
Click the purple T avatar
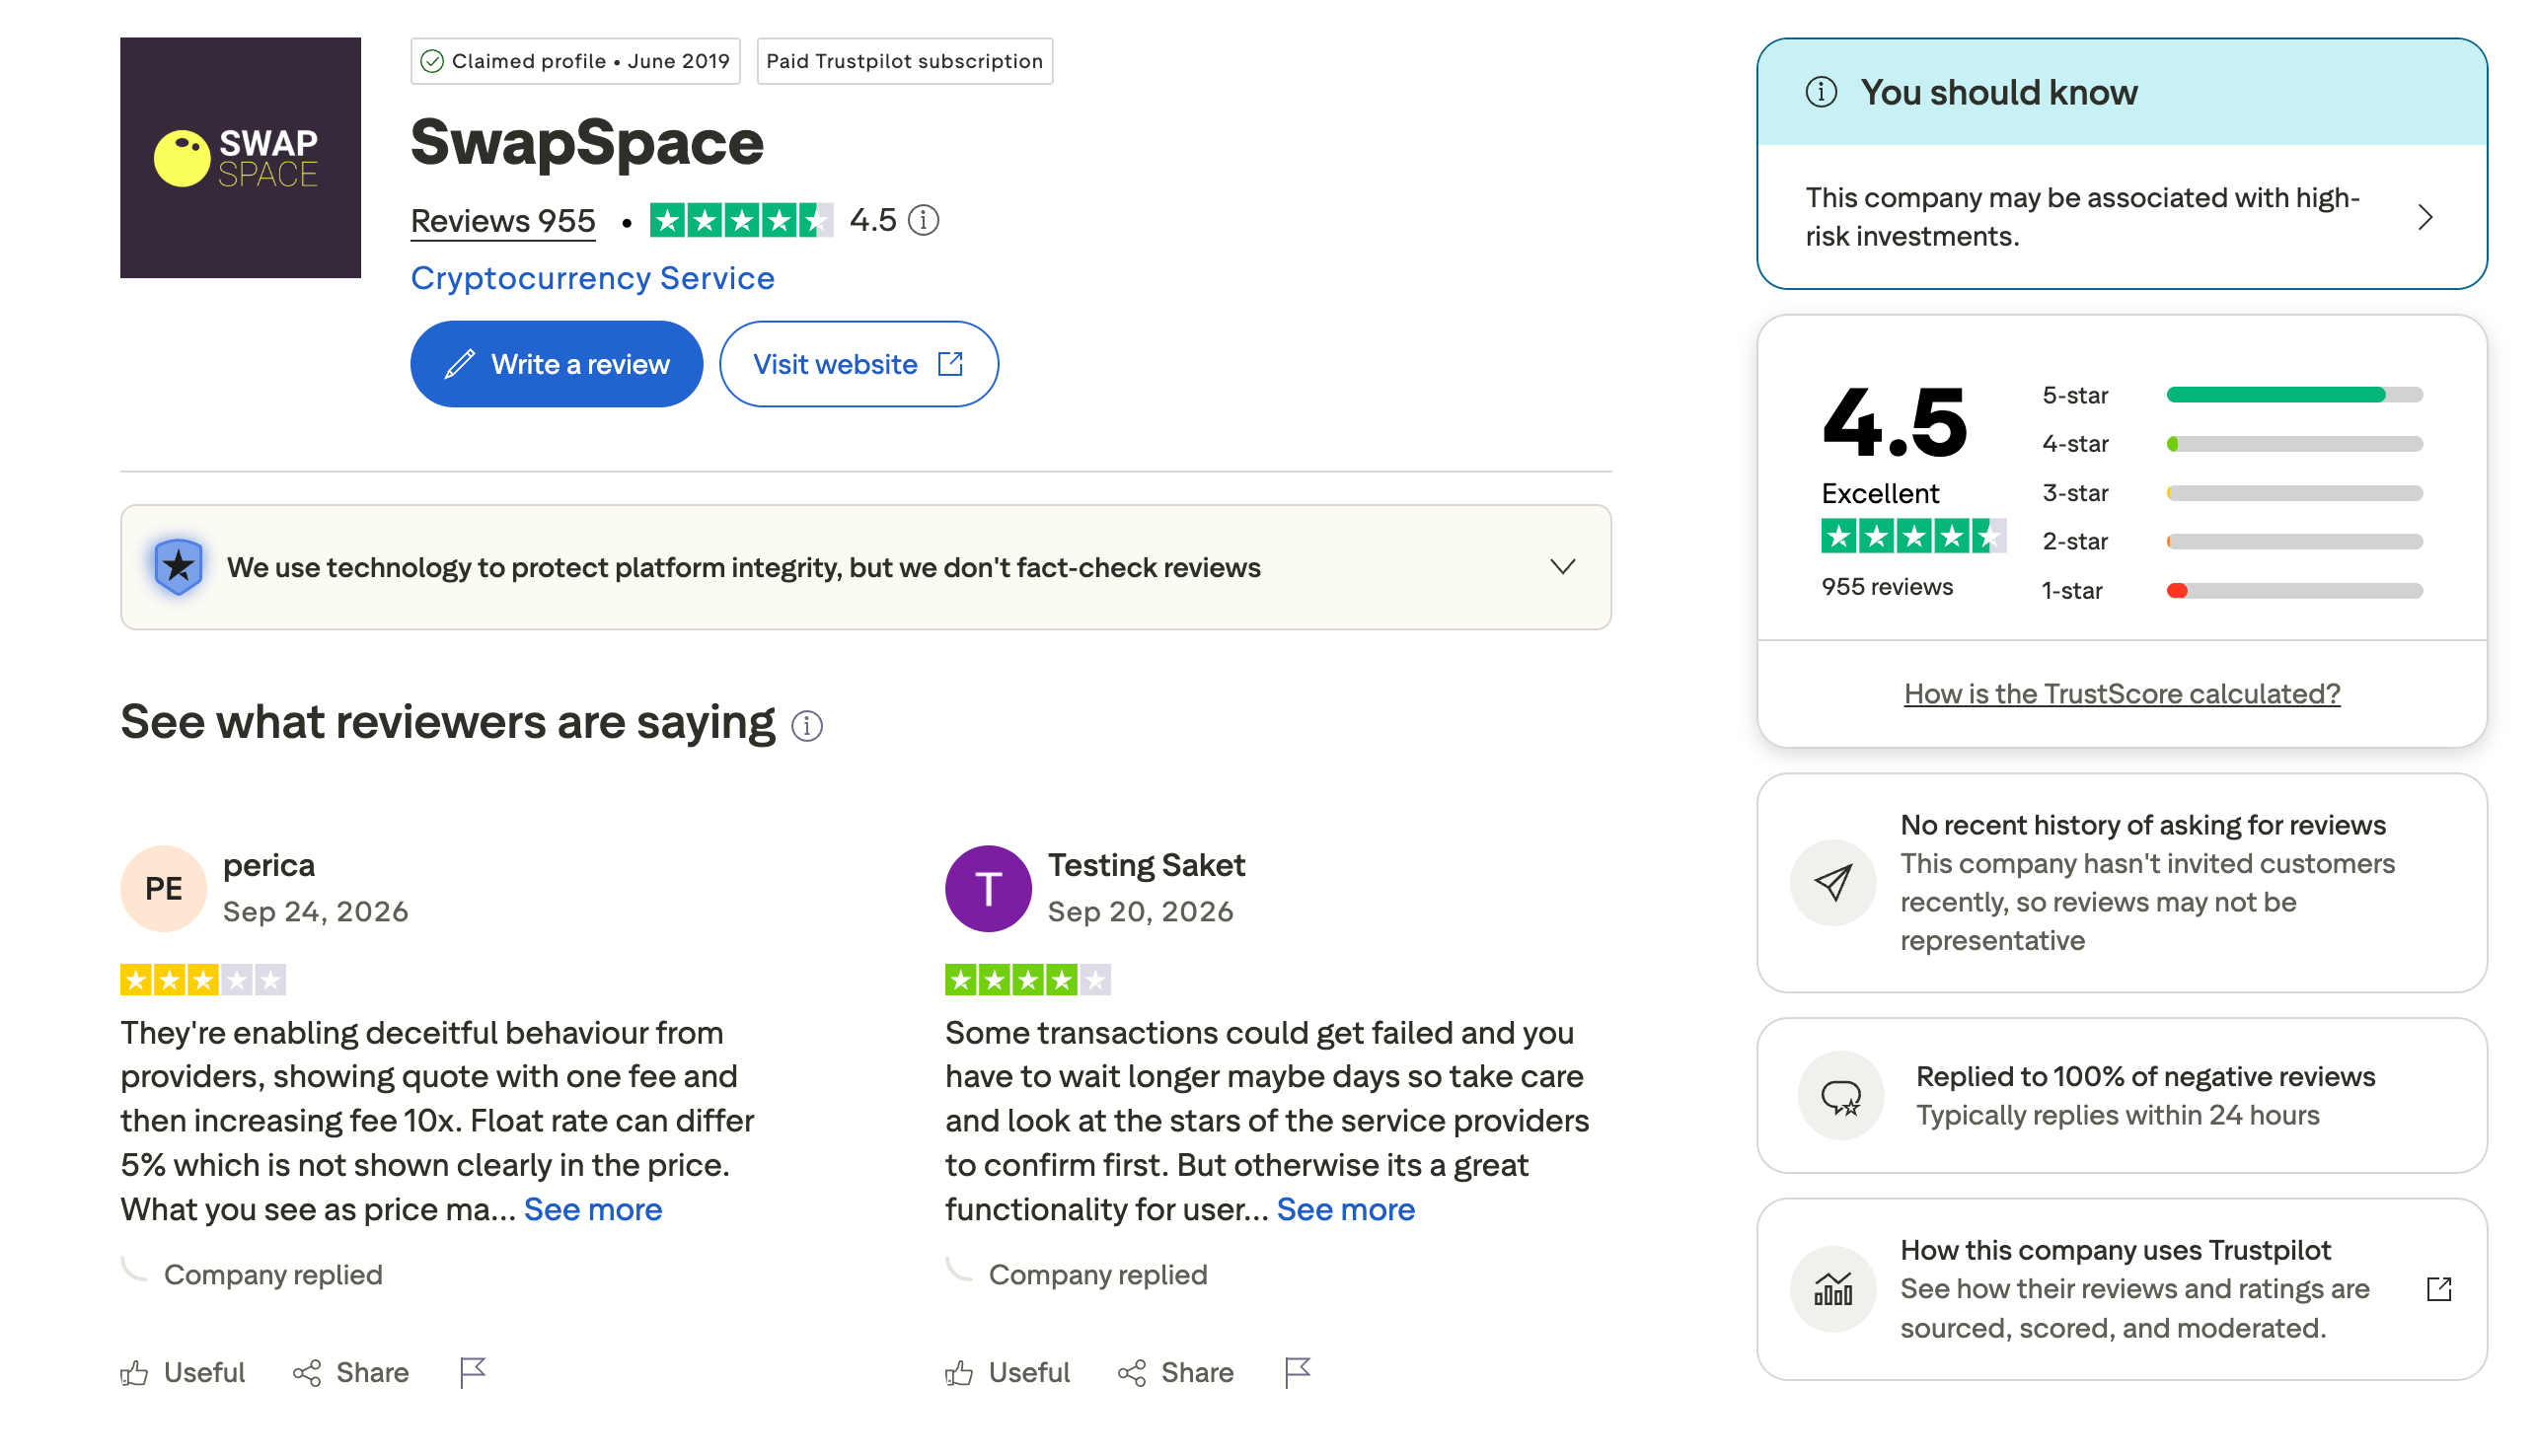pos(988,888)
